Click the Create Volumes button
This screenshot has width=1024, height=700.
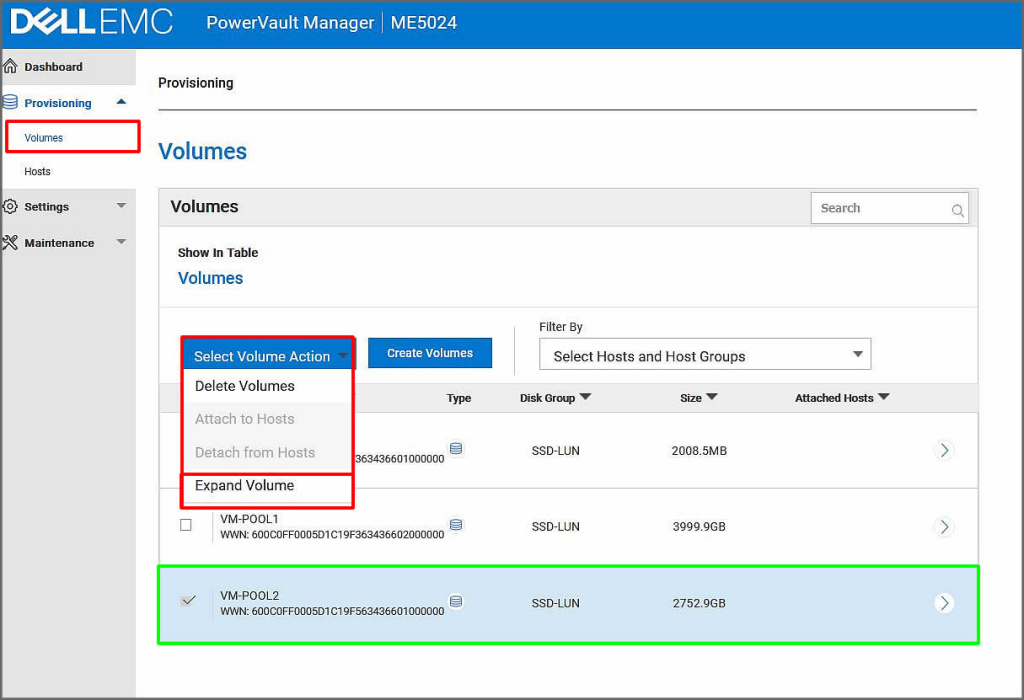[x=430, y=353]
